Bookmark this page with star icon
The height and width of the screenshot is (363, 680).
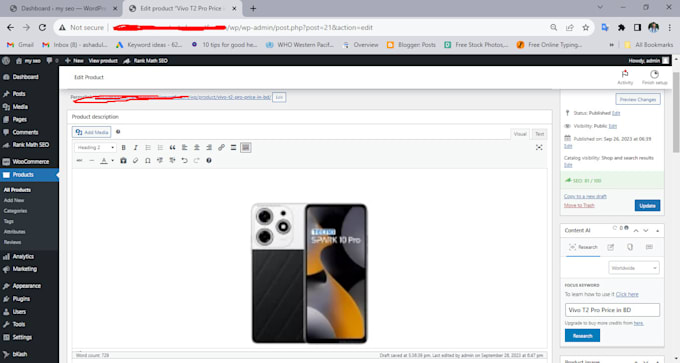coord(586,27)
